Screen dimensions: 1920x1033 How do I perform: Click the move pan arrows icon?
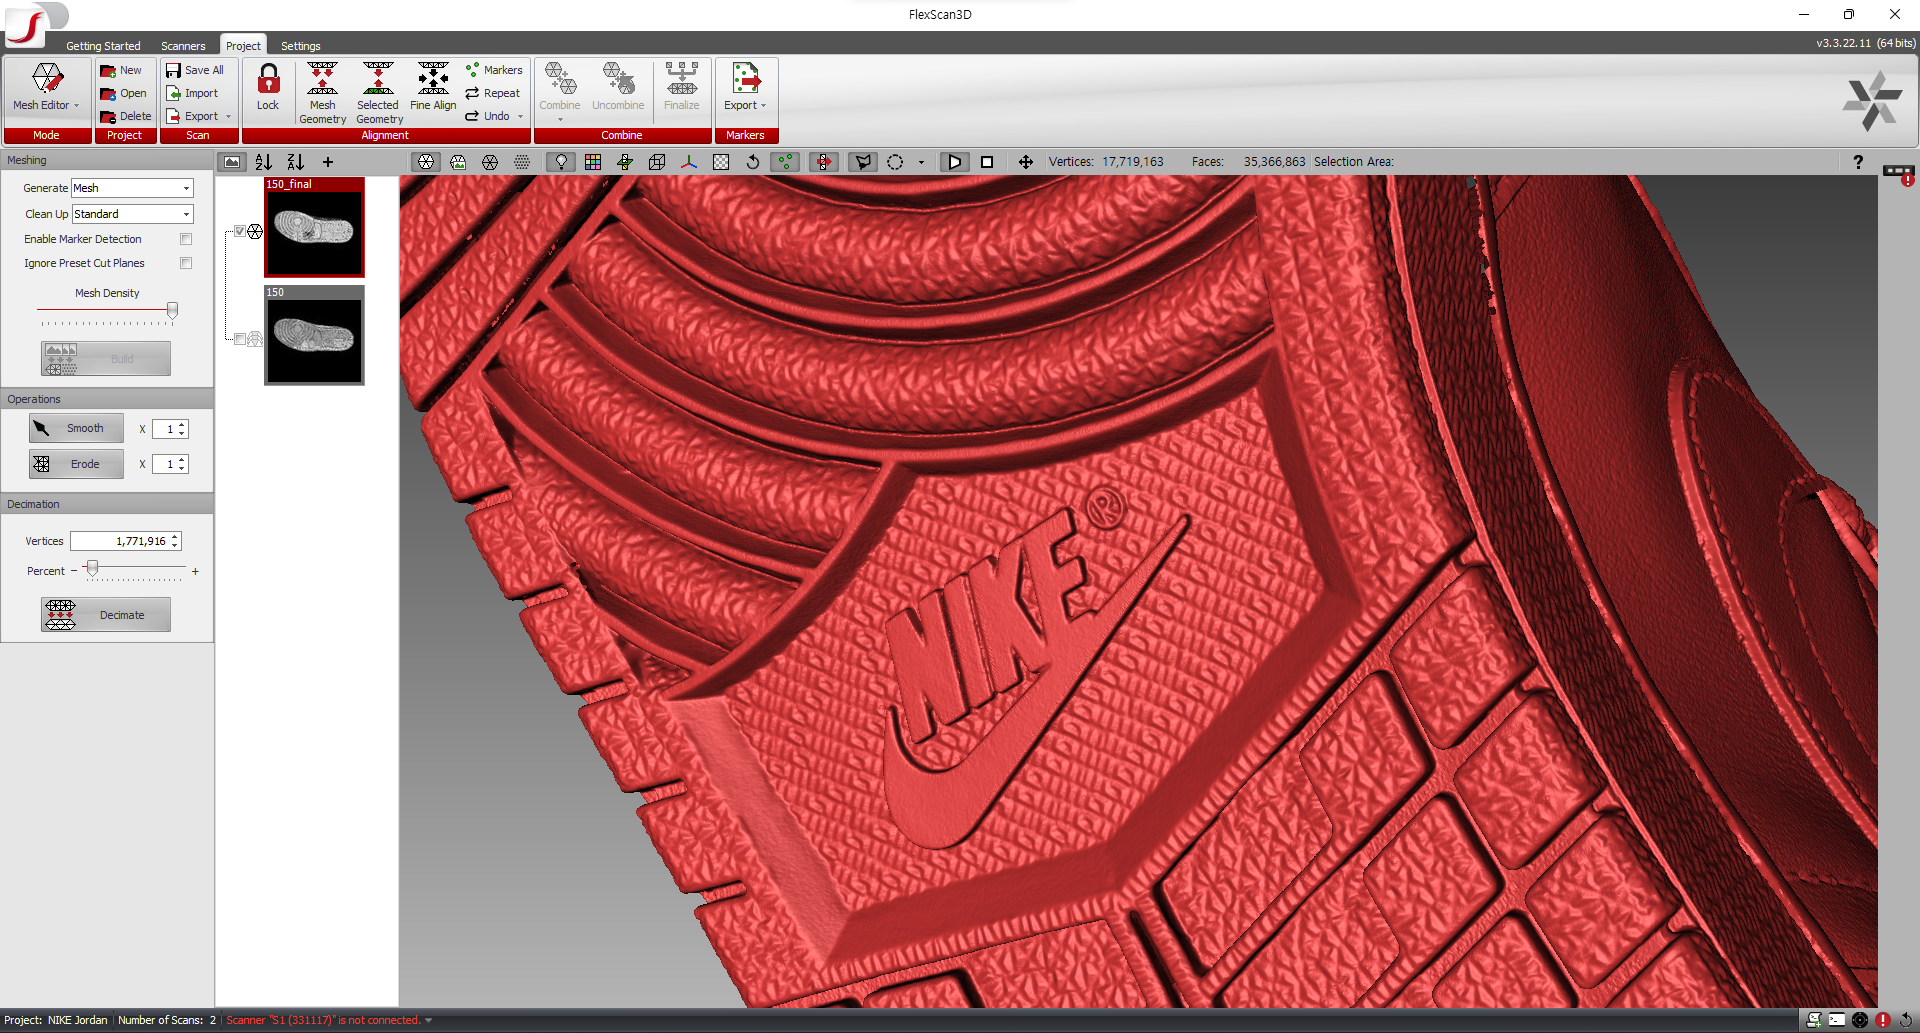pyautogui.click(x=1026, y=162)
